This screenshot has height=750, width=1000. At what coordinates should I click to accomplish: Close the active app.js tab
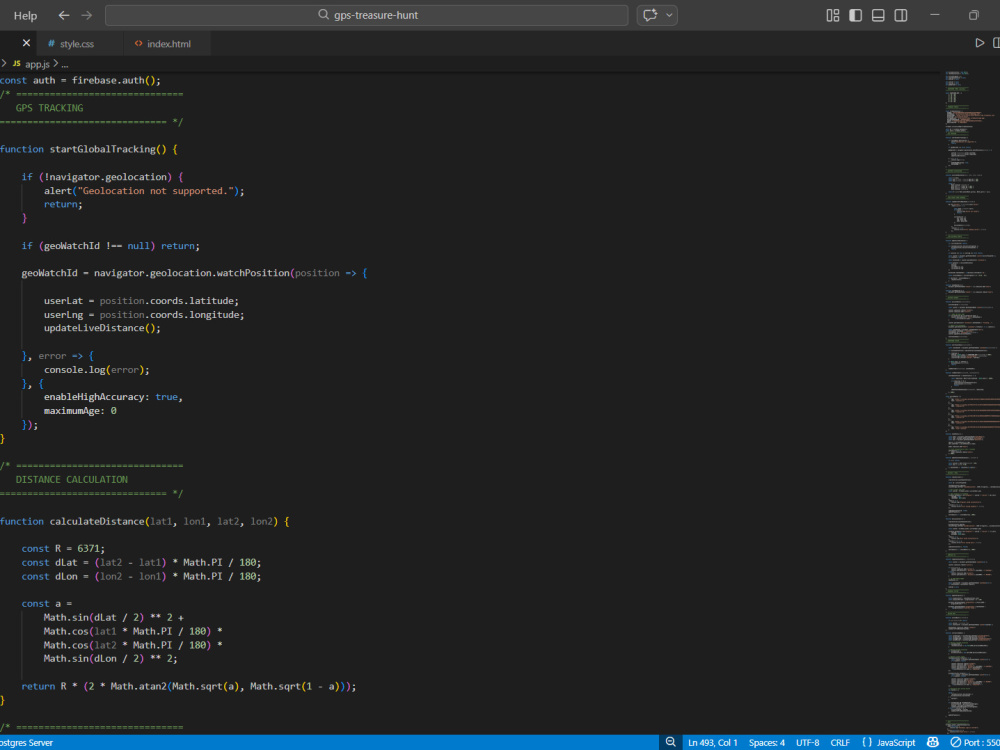[x=26, y=43]
